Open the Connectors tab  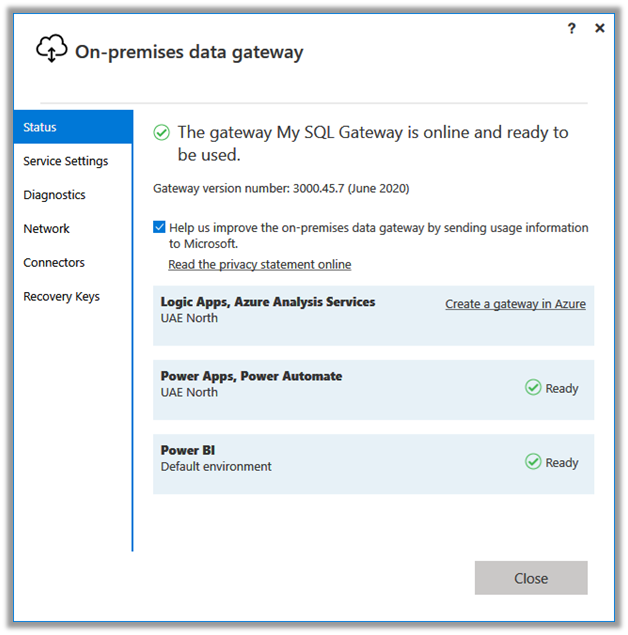tap(54, 263)
